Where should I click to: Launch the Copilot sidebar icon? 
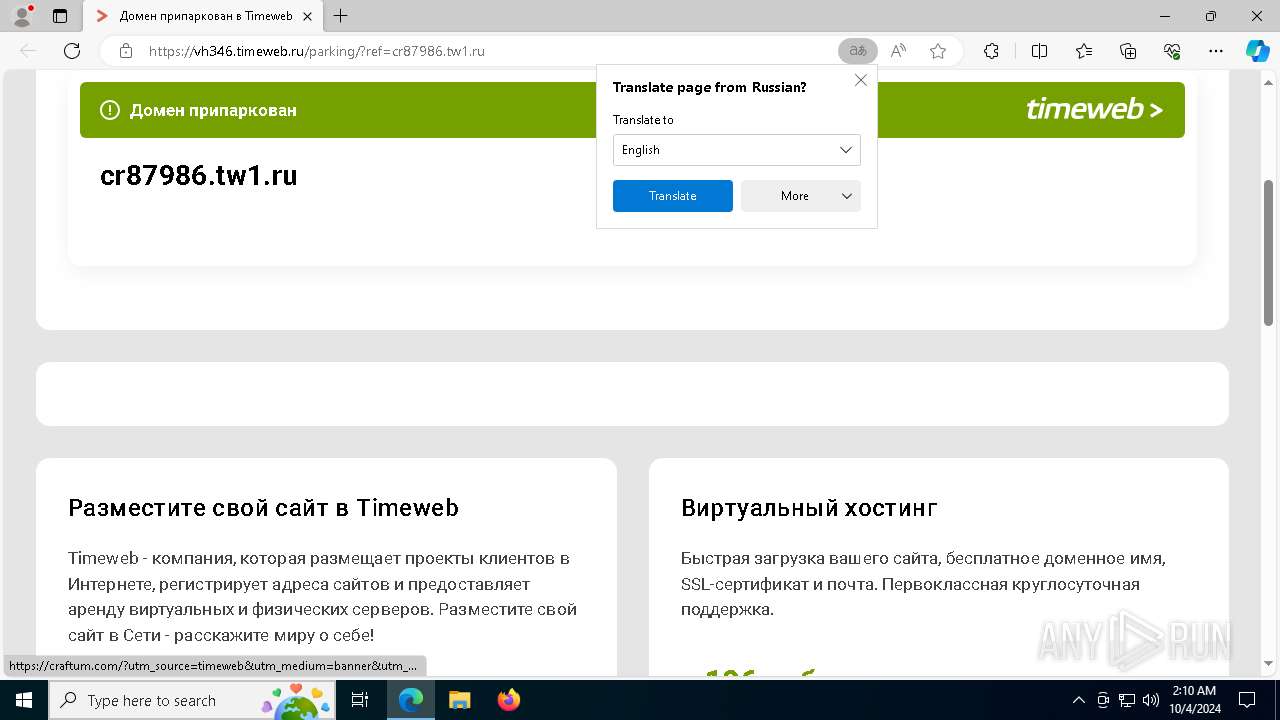[x=1257, y=51]
